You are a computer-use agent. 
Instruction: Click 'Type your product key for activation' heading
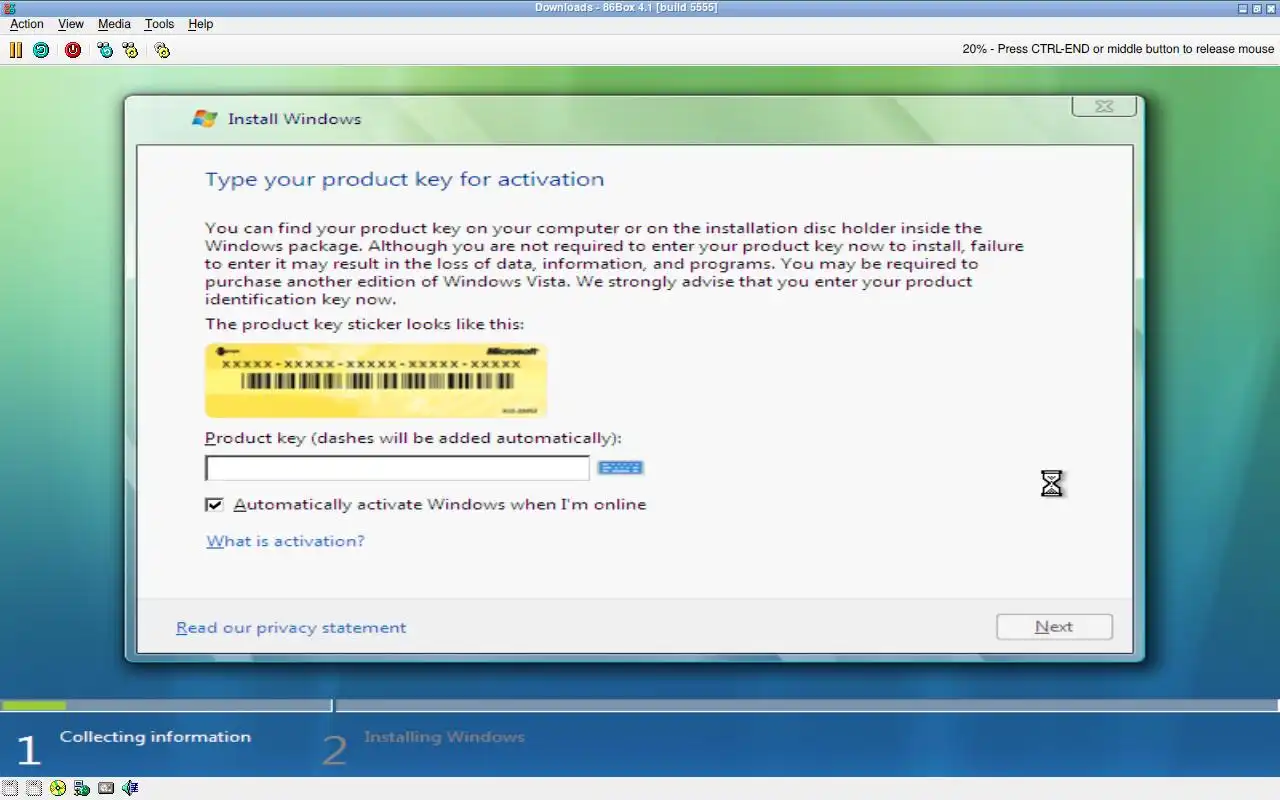405,180
